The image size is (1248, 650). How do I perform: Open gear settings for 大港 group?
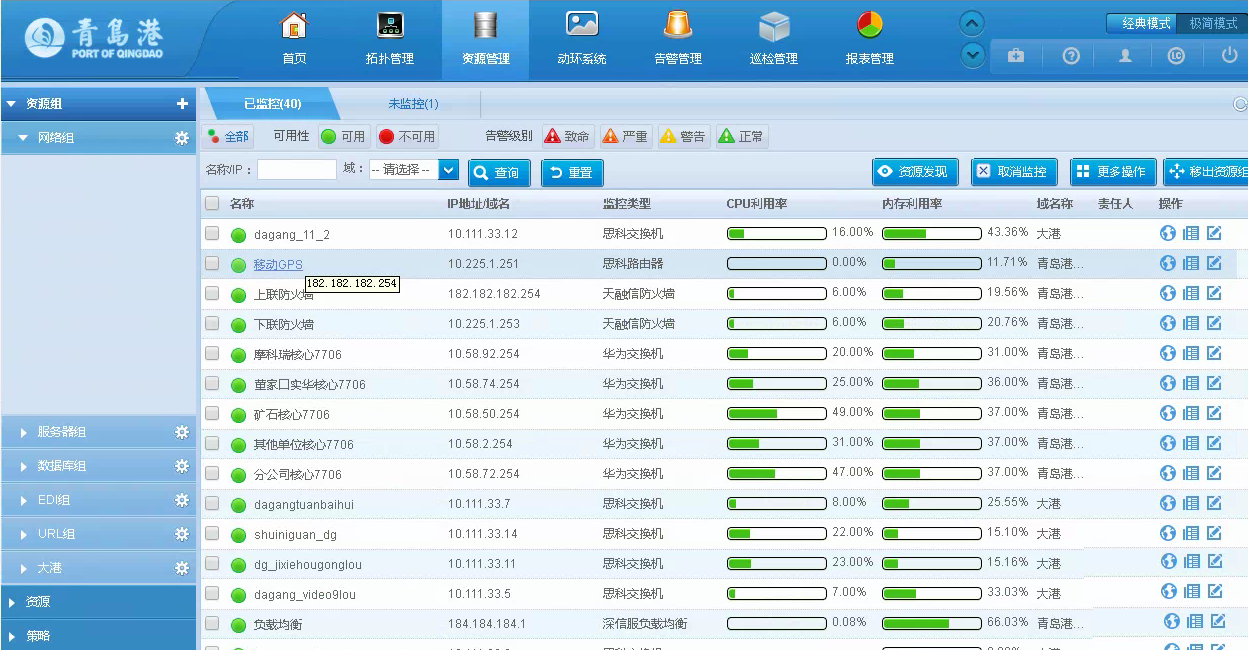point(182,568)
